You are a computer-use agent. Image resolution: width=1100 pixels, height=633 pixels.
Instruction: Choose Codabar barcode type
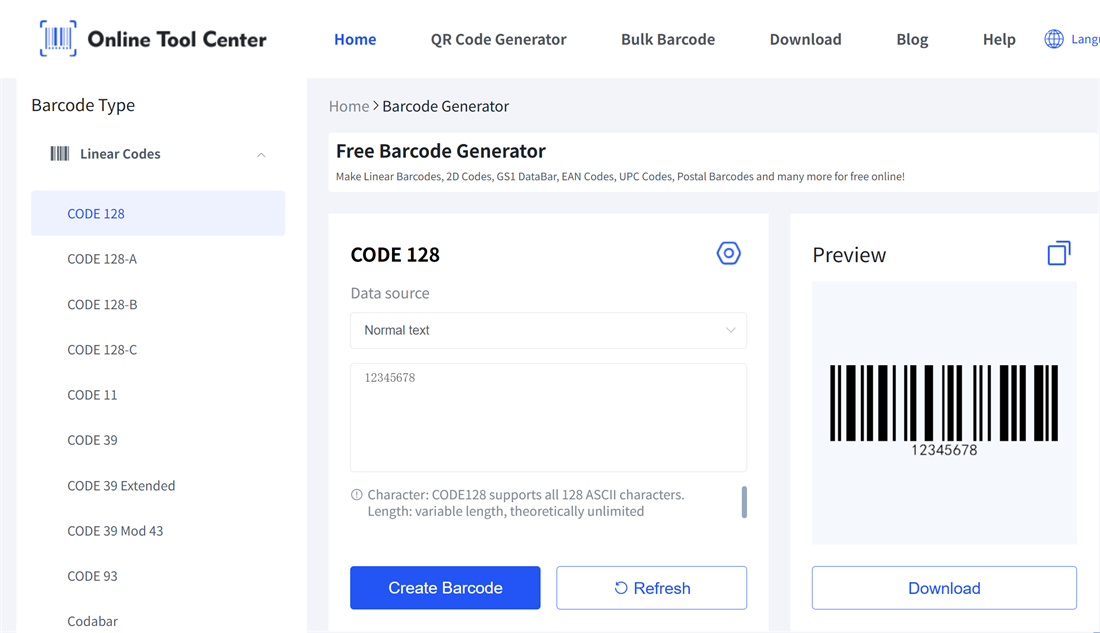point(92,620)
